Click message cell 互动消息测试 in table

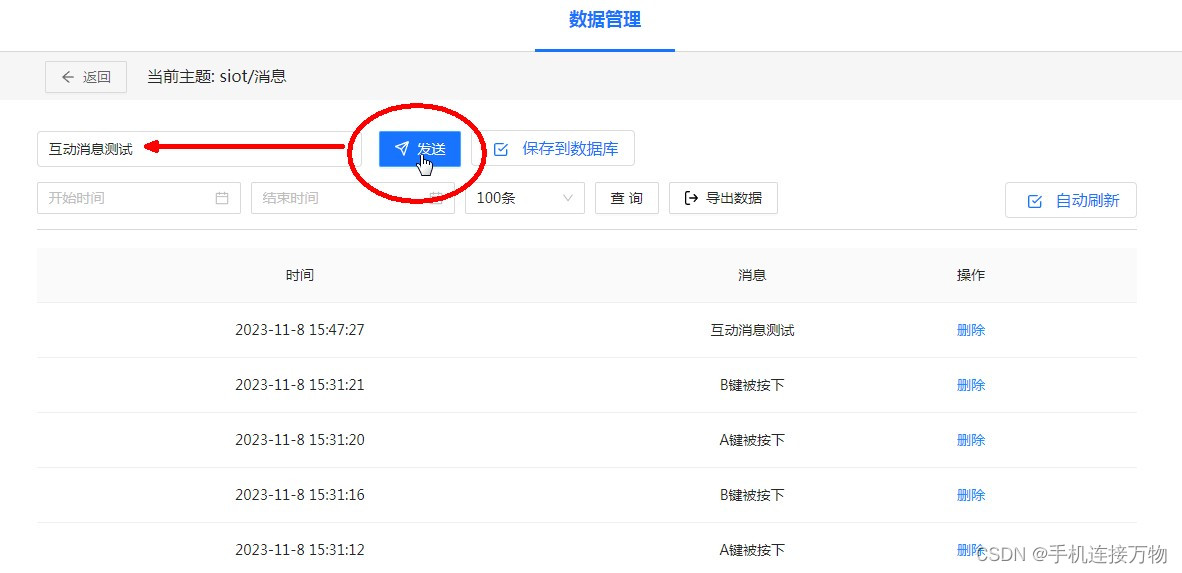[752, 330]
